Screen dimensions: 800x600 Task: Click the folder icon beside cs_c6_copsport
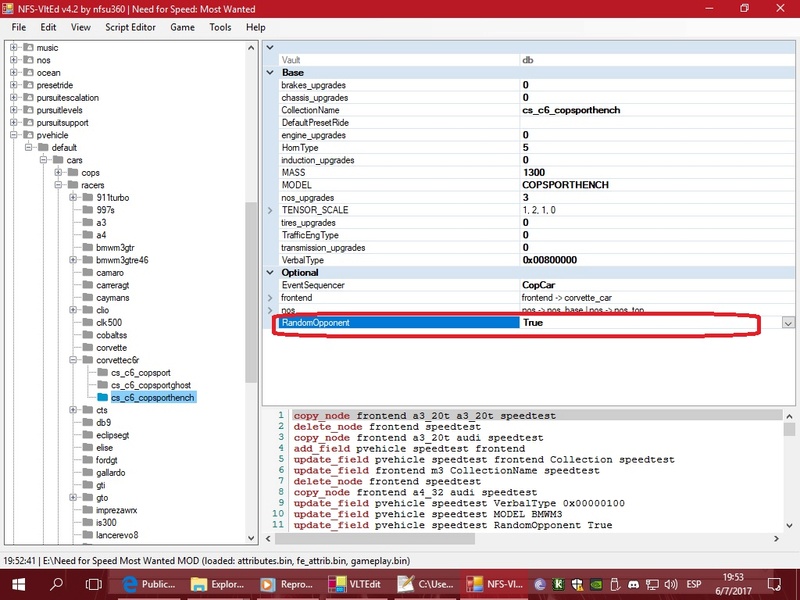[102, 372]
